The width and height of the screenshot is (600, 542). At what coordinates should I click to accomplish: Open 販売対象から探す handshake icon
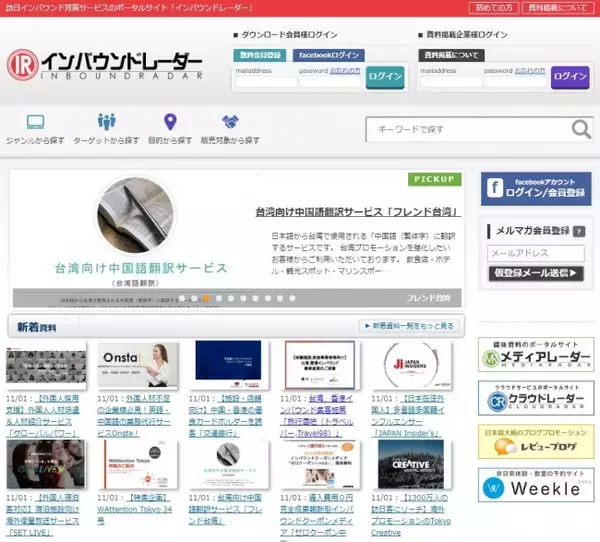coord(230,122)
